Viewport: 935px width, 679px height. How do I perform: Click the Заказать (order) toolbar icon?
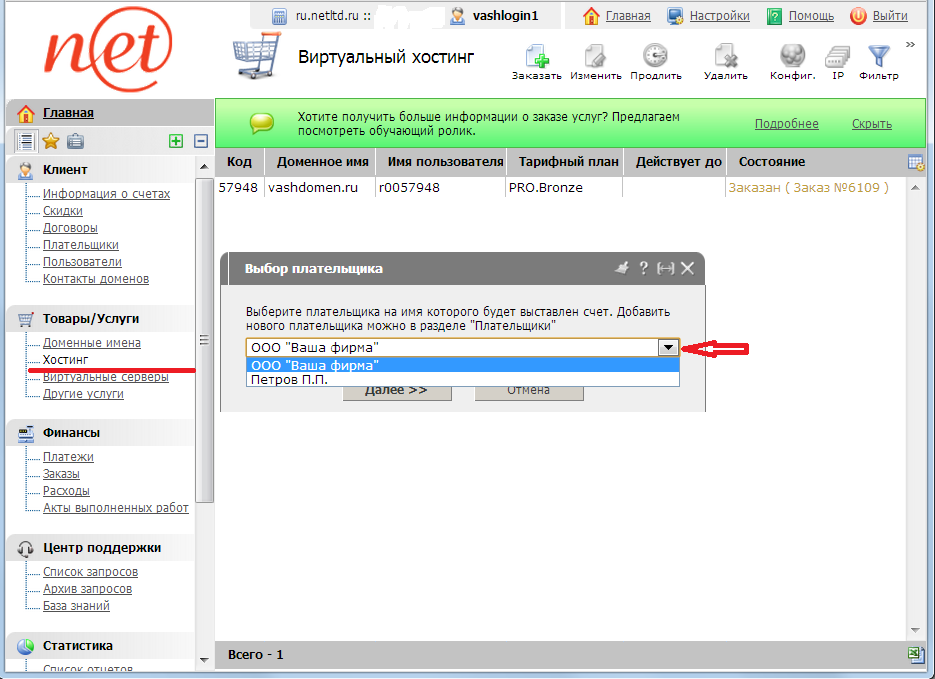(x=536, y=59)
